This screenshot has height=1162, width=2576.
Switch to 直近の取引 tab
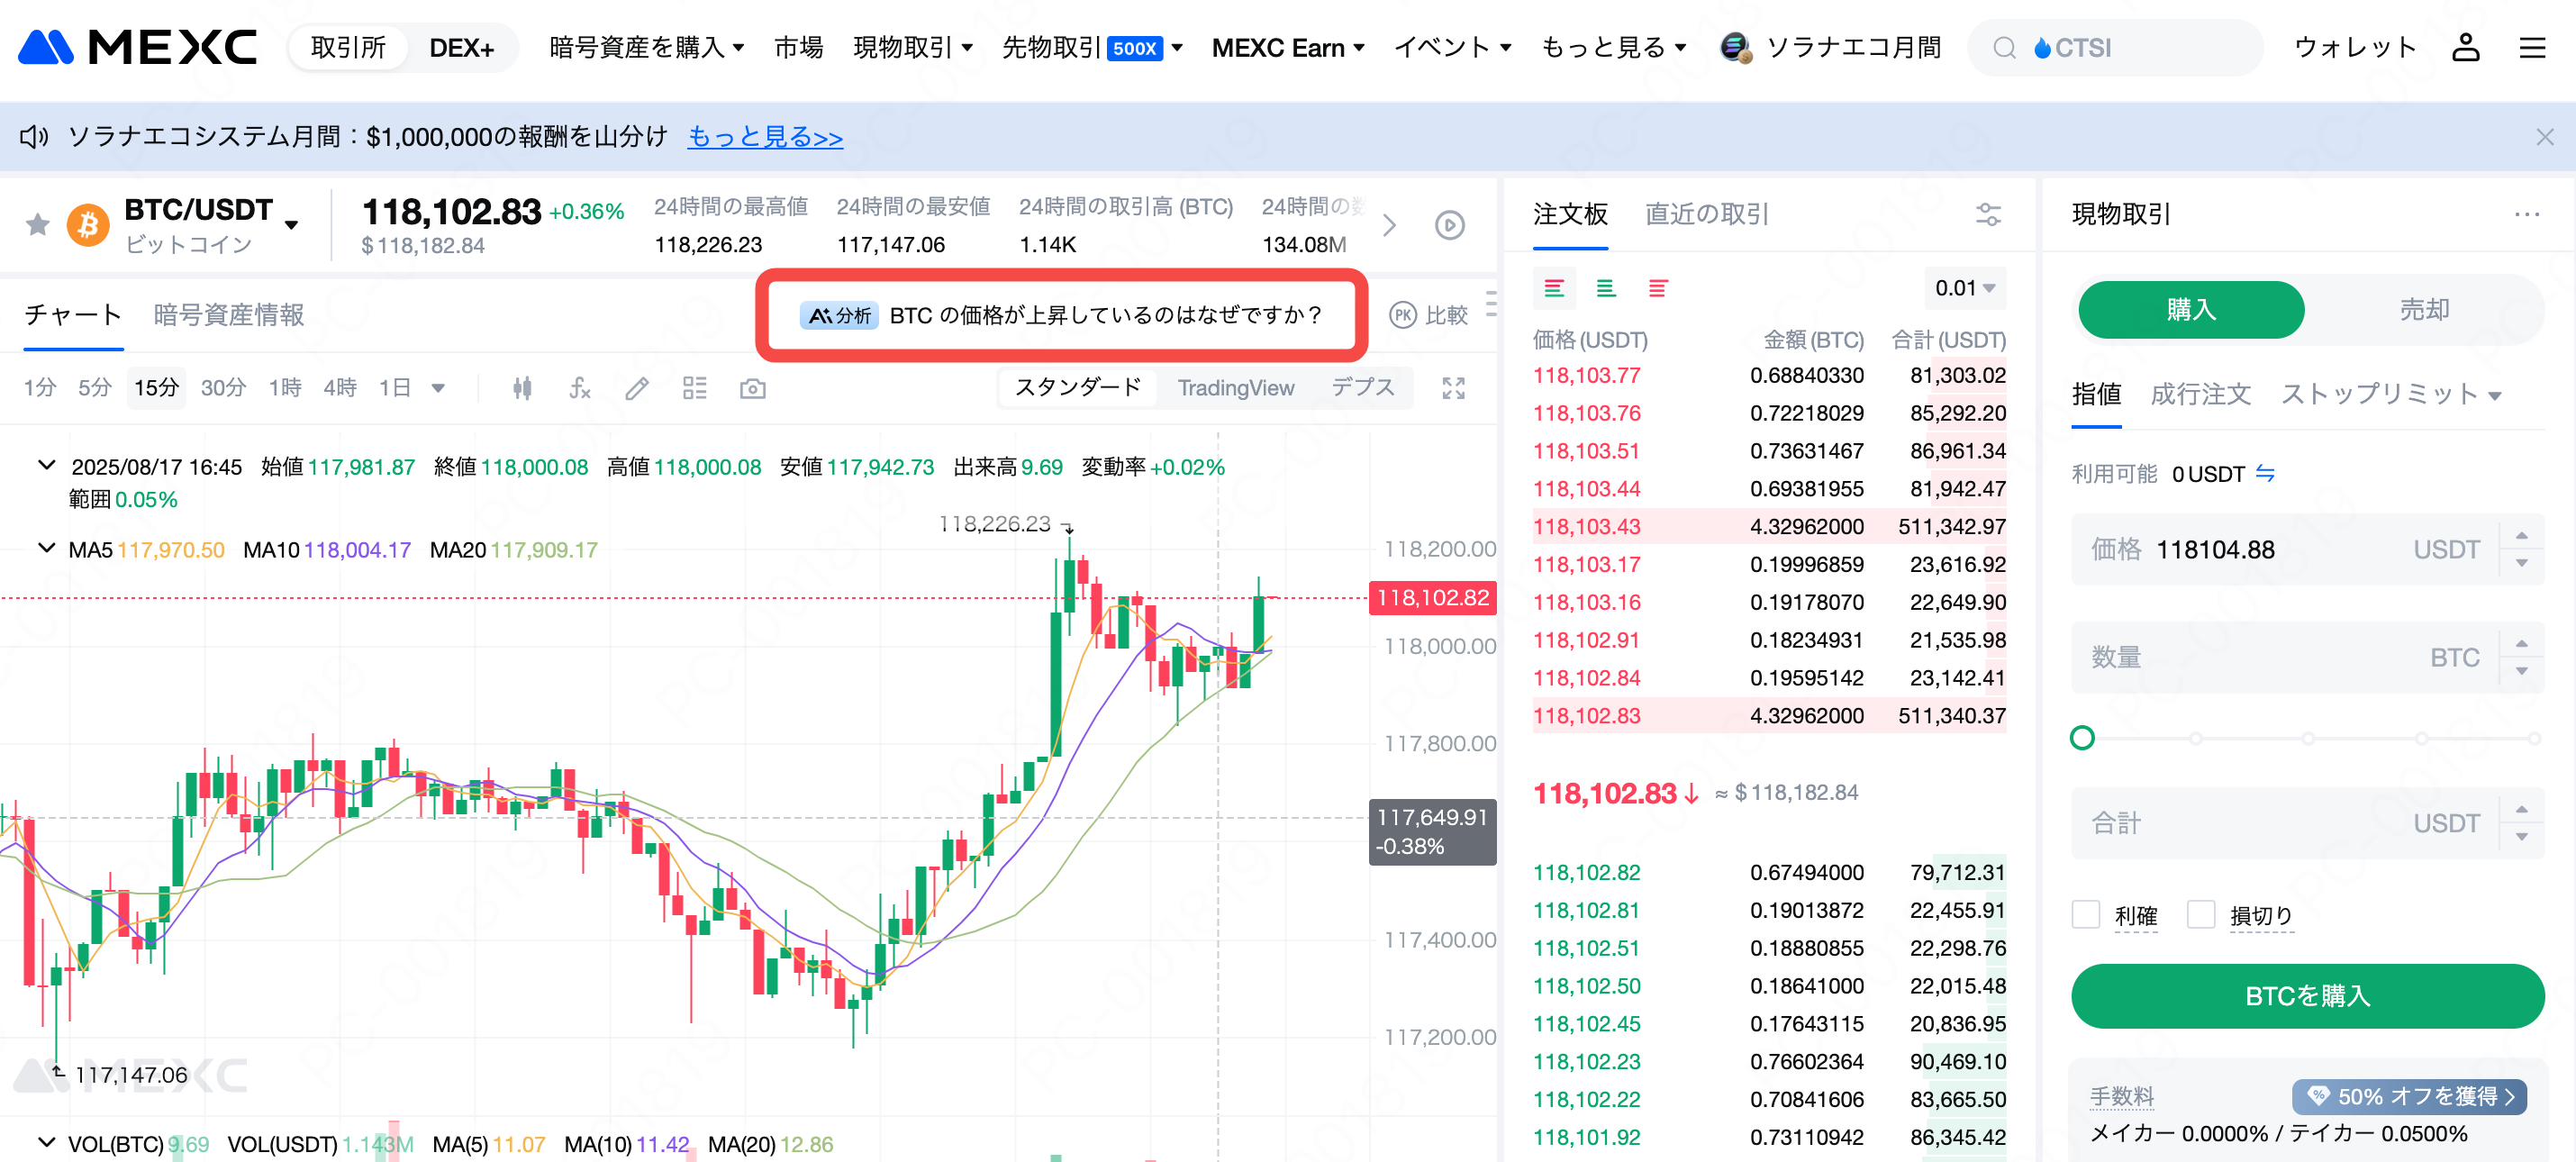1706,214
